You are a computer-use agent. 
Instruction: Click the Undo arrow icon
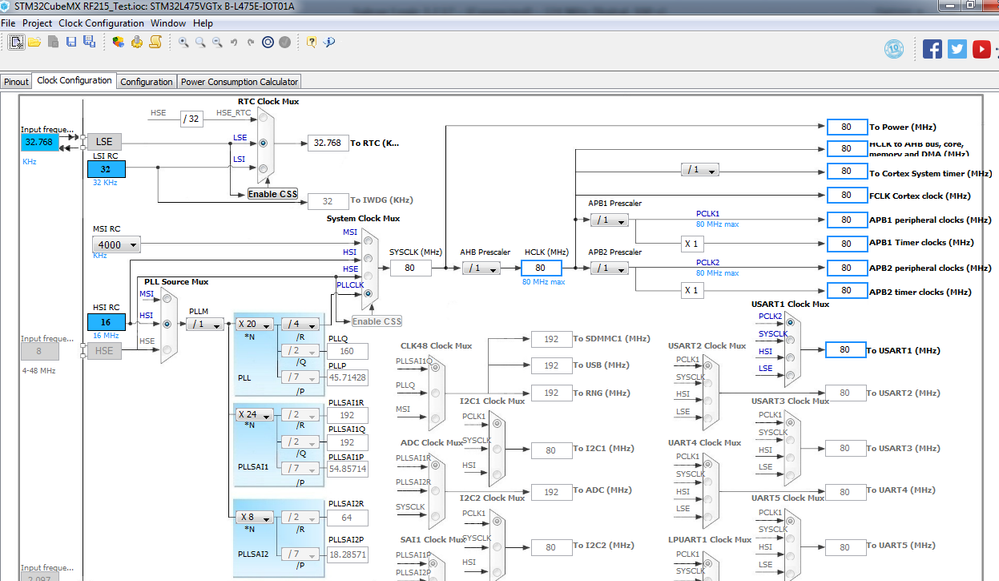pos(234,43)
